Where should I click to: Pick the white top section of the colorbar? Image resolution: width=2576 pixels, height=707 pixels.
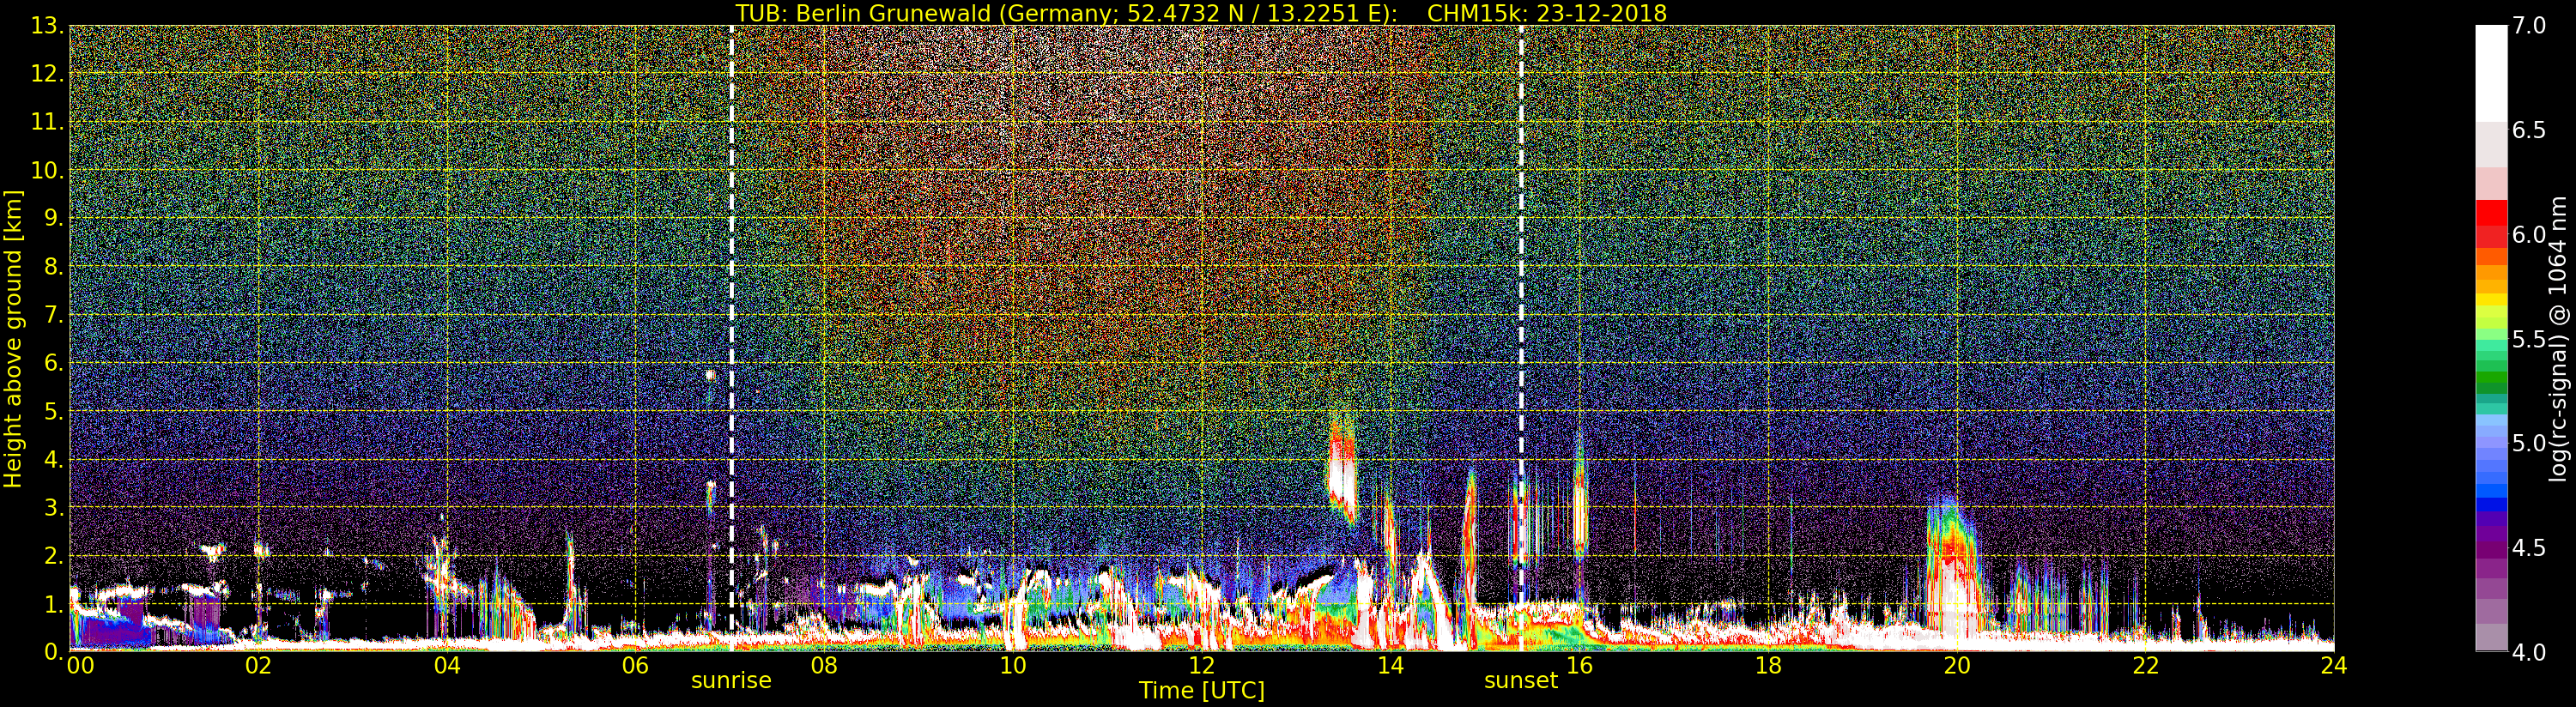pyautogui.click(x=2490, y=70)
